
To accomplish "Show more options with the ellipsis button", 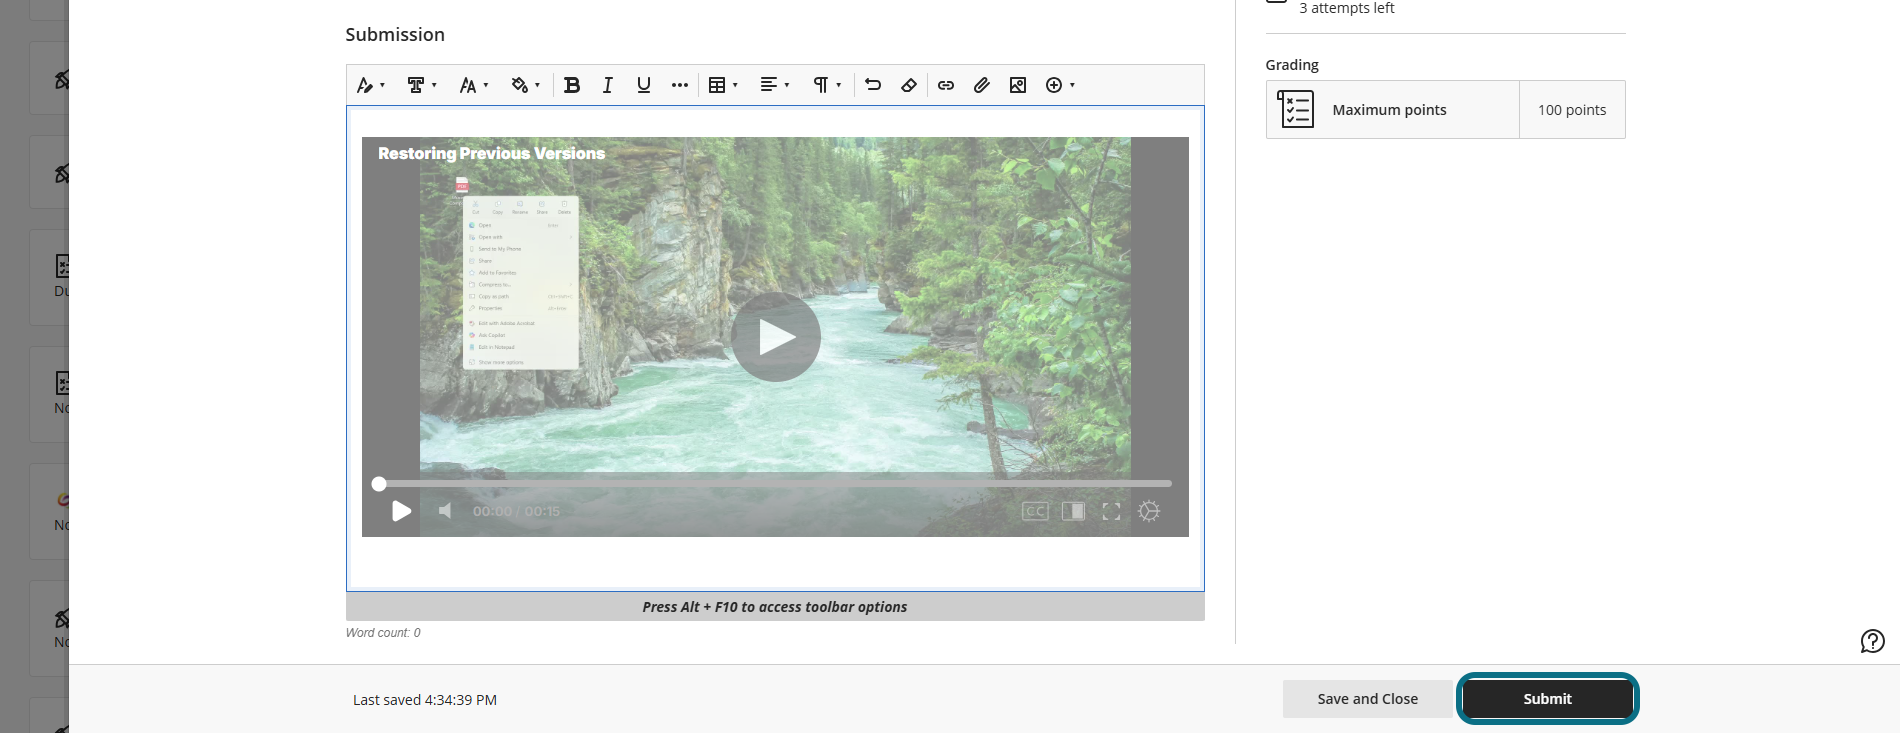I will coord(680,85).
